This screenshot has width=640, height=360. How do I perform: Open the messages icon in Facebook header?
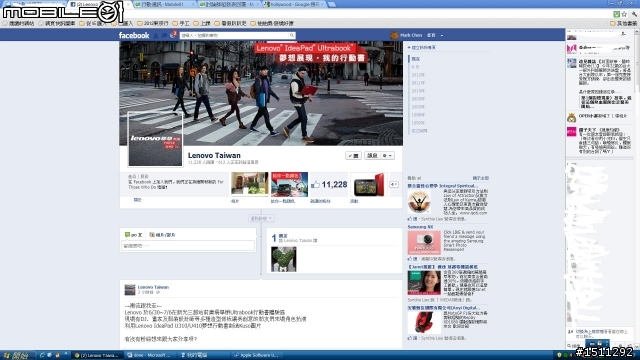164,36
